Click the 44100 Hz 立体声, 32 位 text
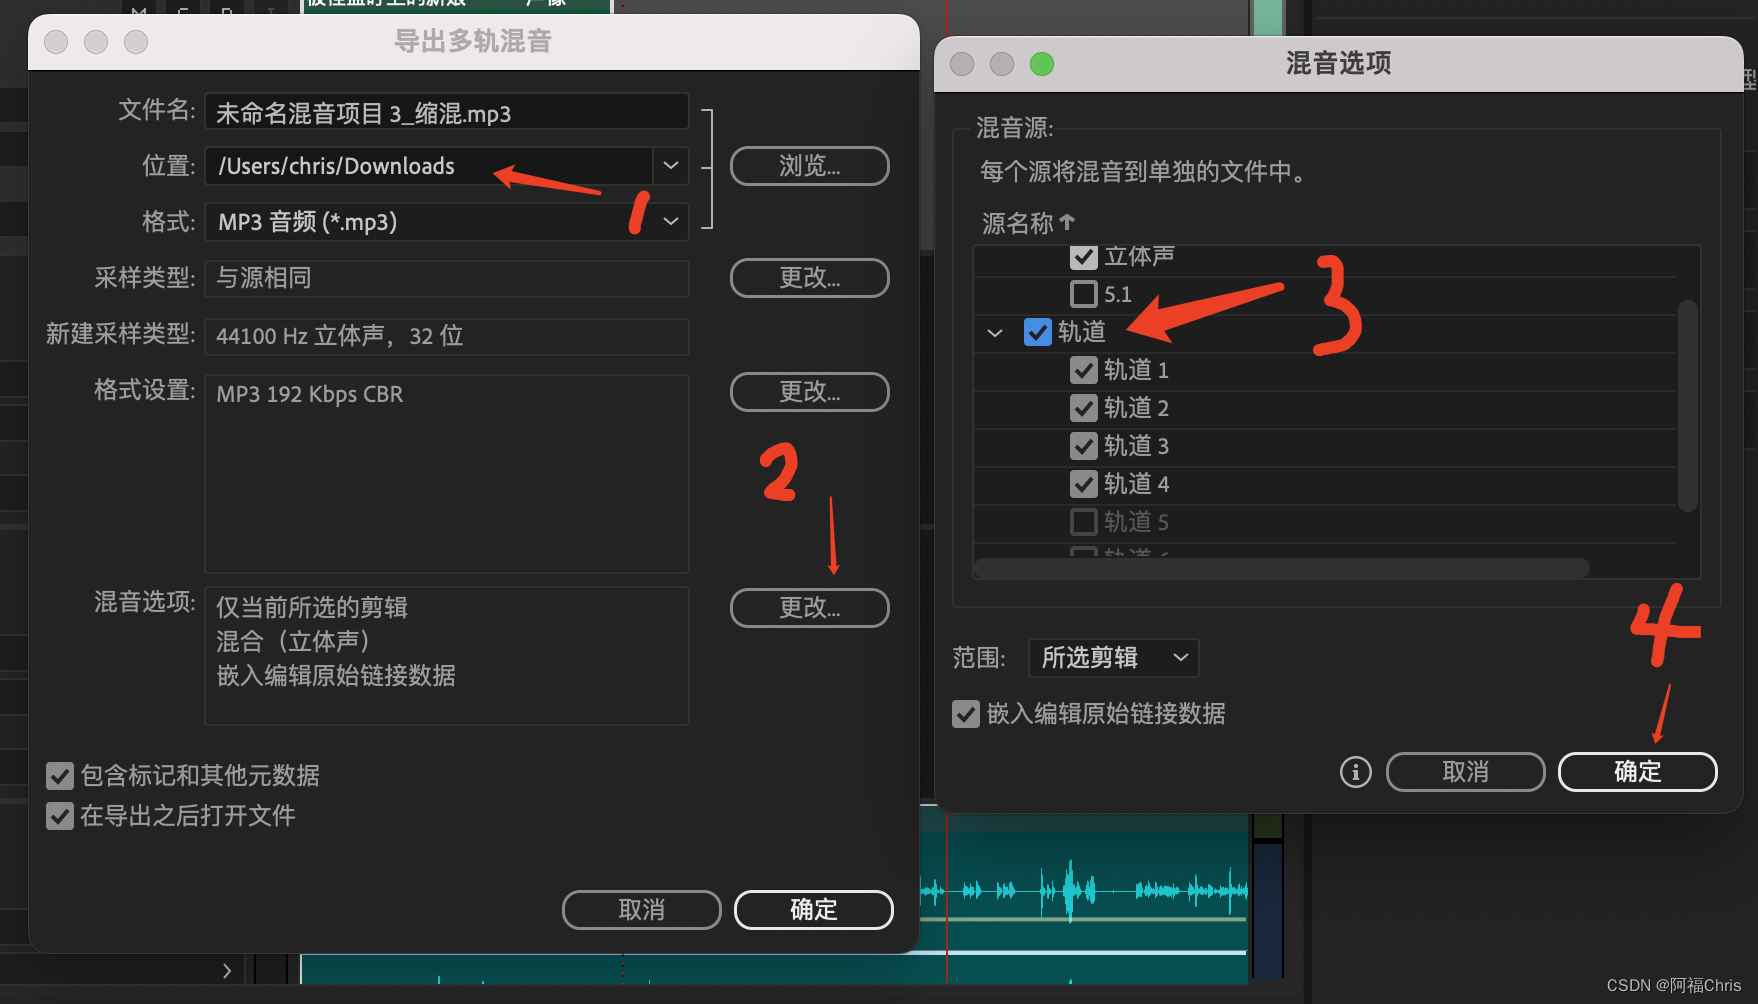 (340, 336)
